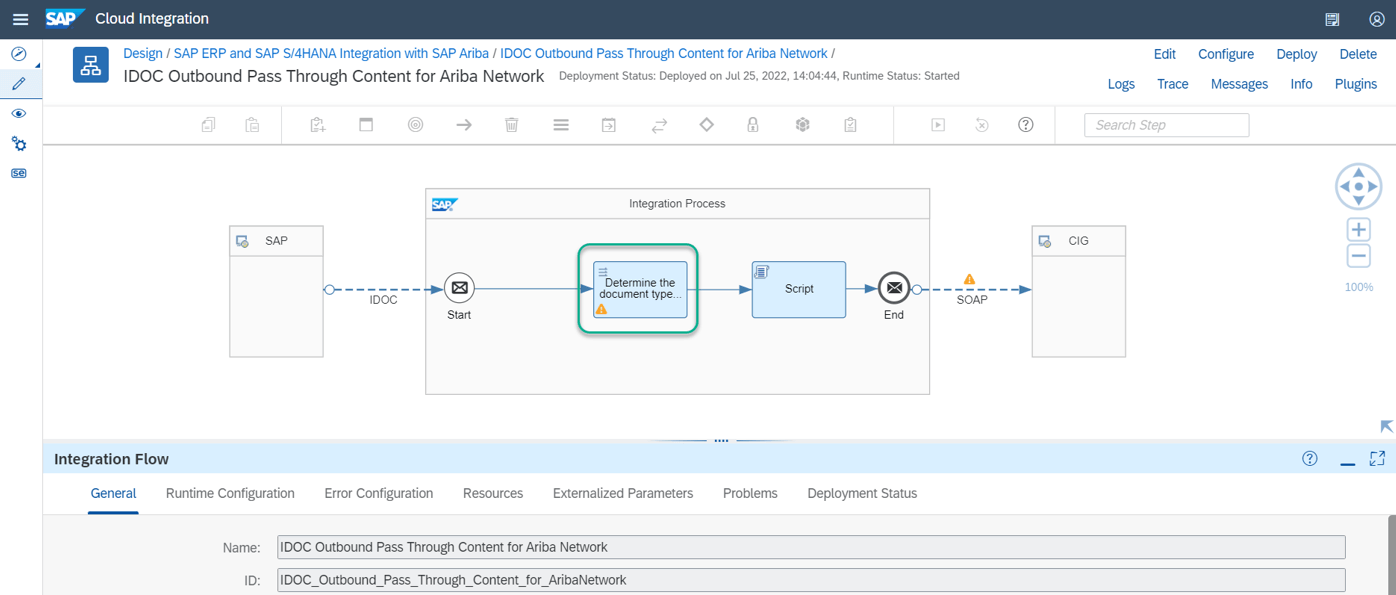Open the Messages link
This screenshot has width=1396, height=595.
(x=1239, y=84)
